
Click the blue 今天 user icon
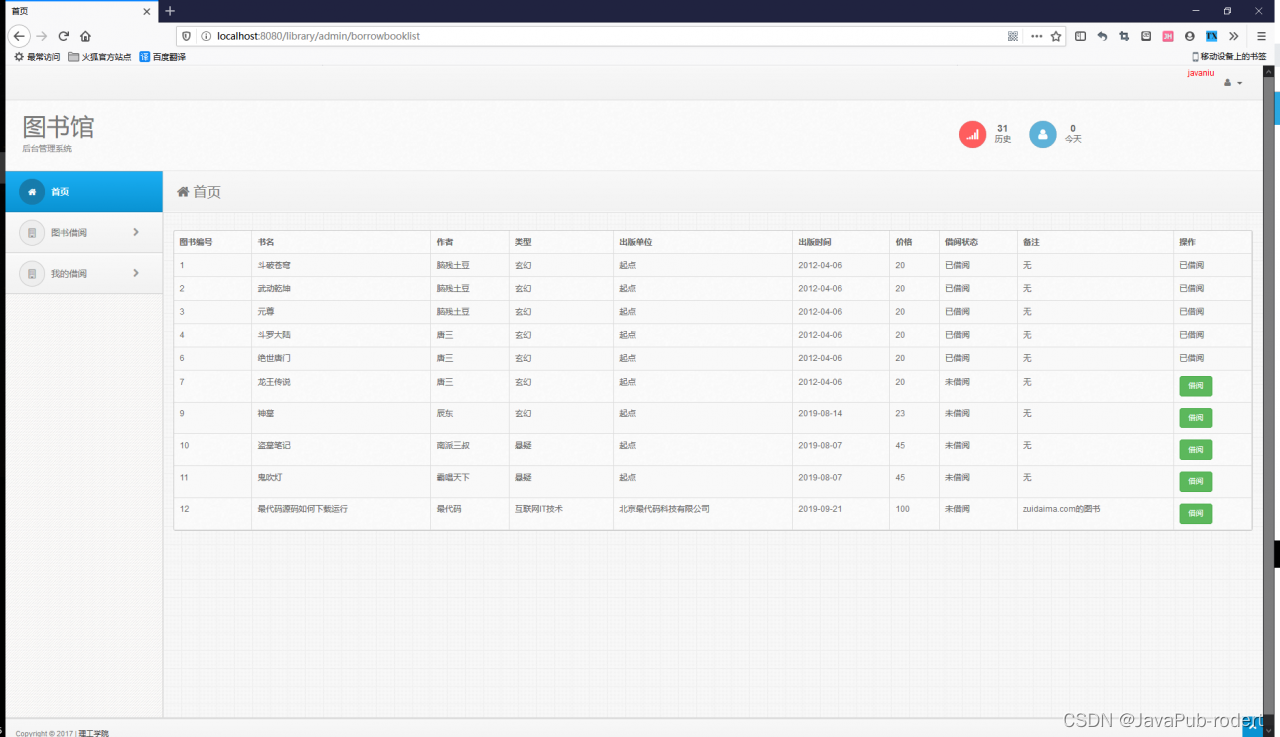1043,134
